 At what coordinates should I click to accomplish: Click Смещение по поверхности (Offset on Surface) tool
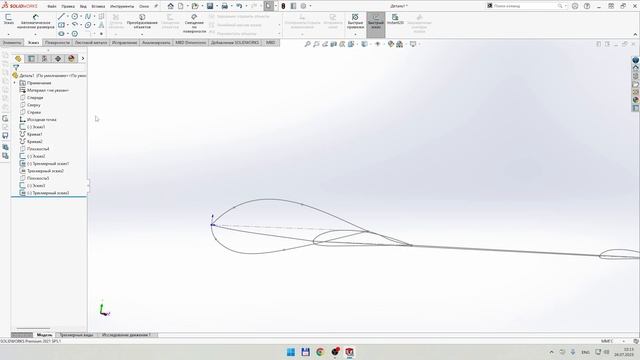pos(194,23)
